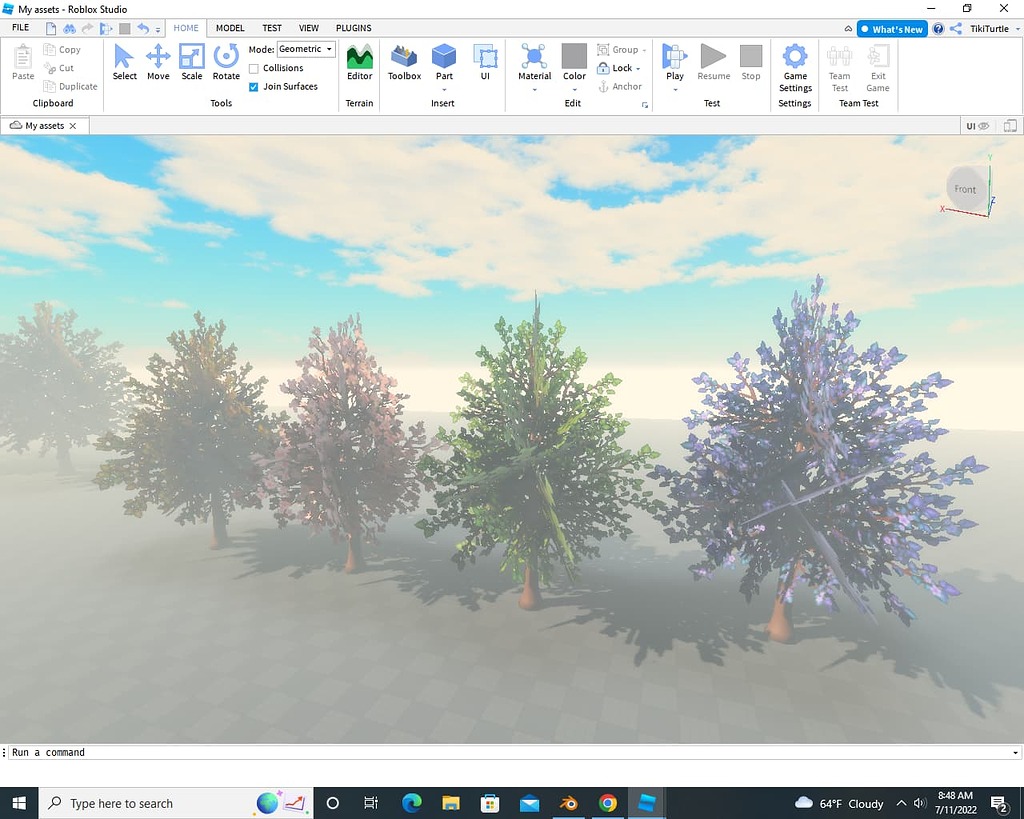Open the Terrain Editor
This screenshot has height=819, width=1024.
pyautogui.click(x=359, y=62)
